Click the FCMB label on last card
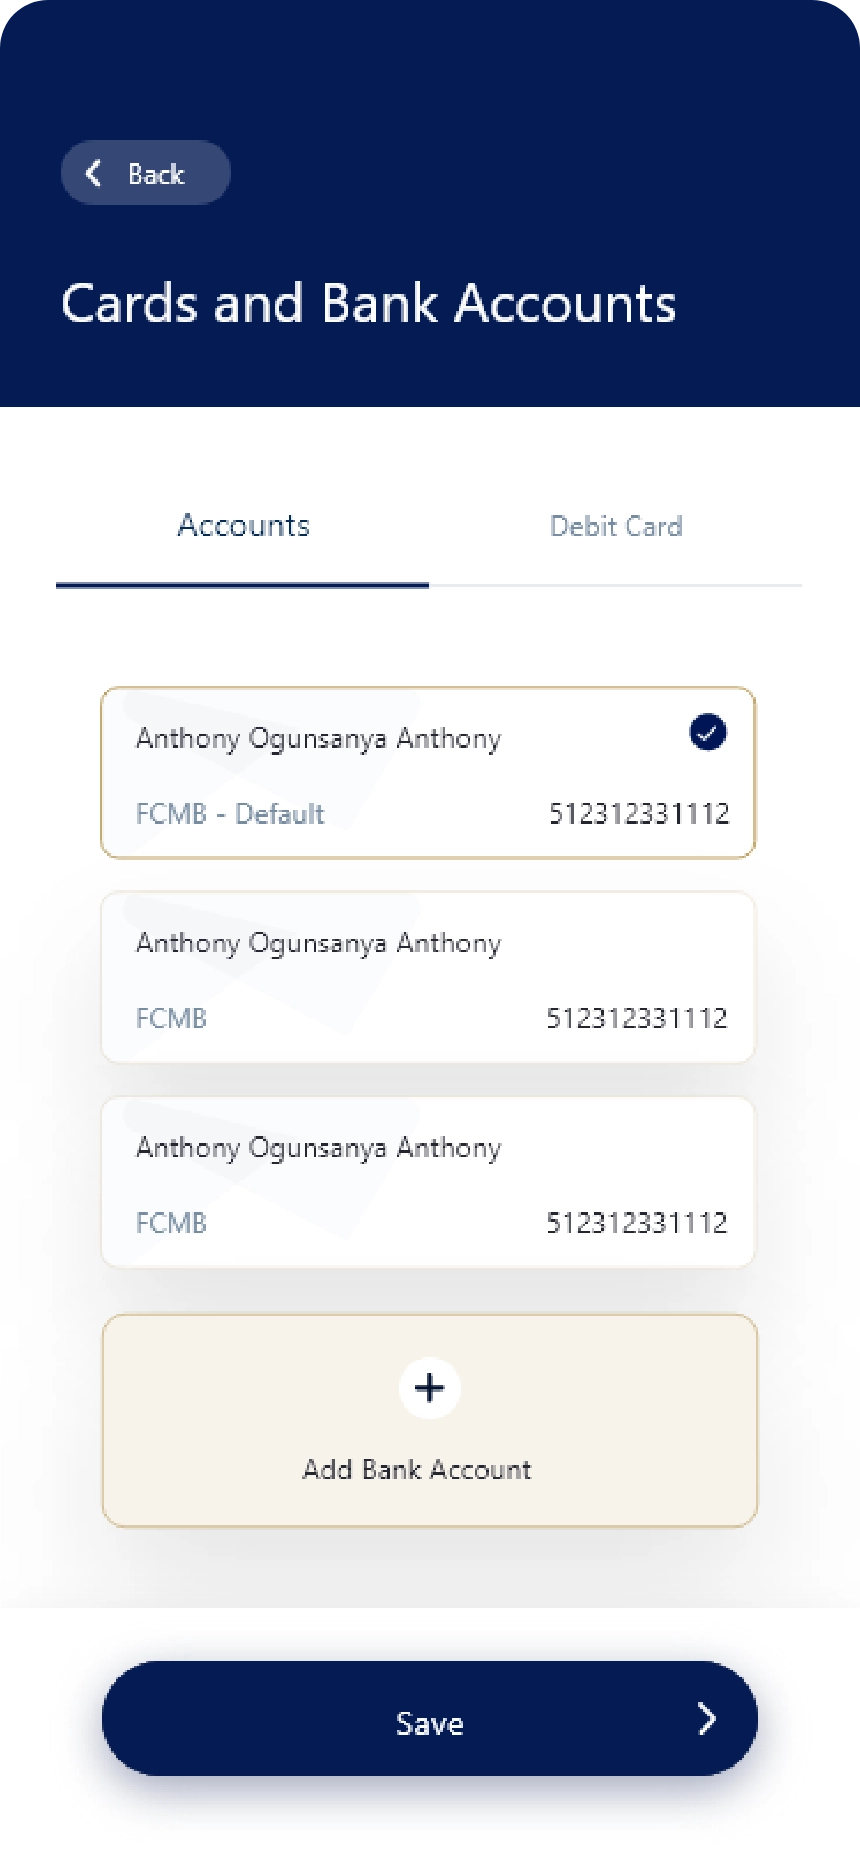The height and width of the screenshot is (1868, 860). point(171,1223)
